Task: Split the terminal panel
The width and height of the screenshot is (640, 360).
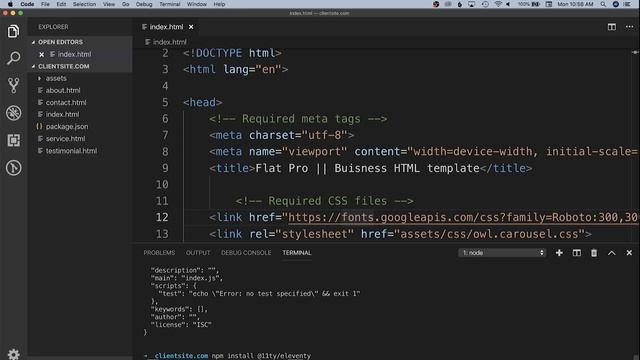Action: (x=576, y=253)
